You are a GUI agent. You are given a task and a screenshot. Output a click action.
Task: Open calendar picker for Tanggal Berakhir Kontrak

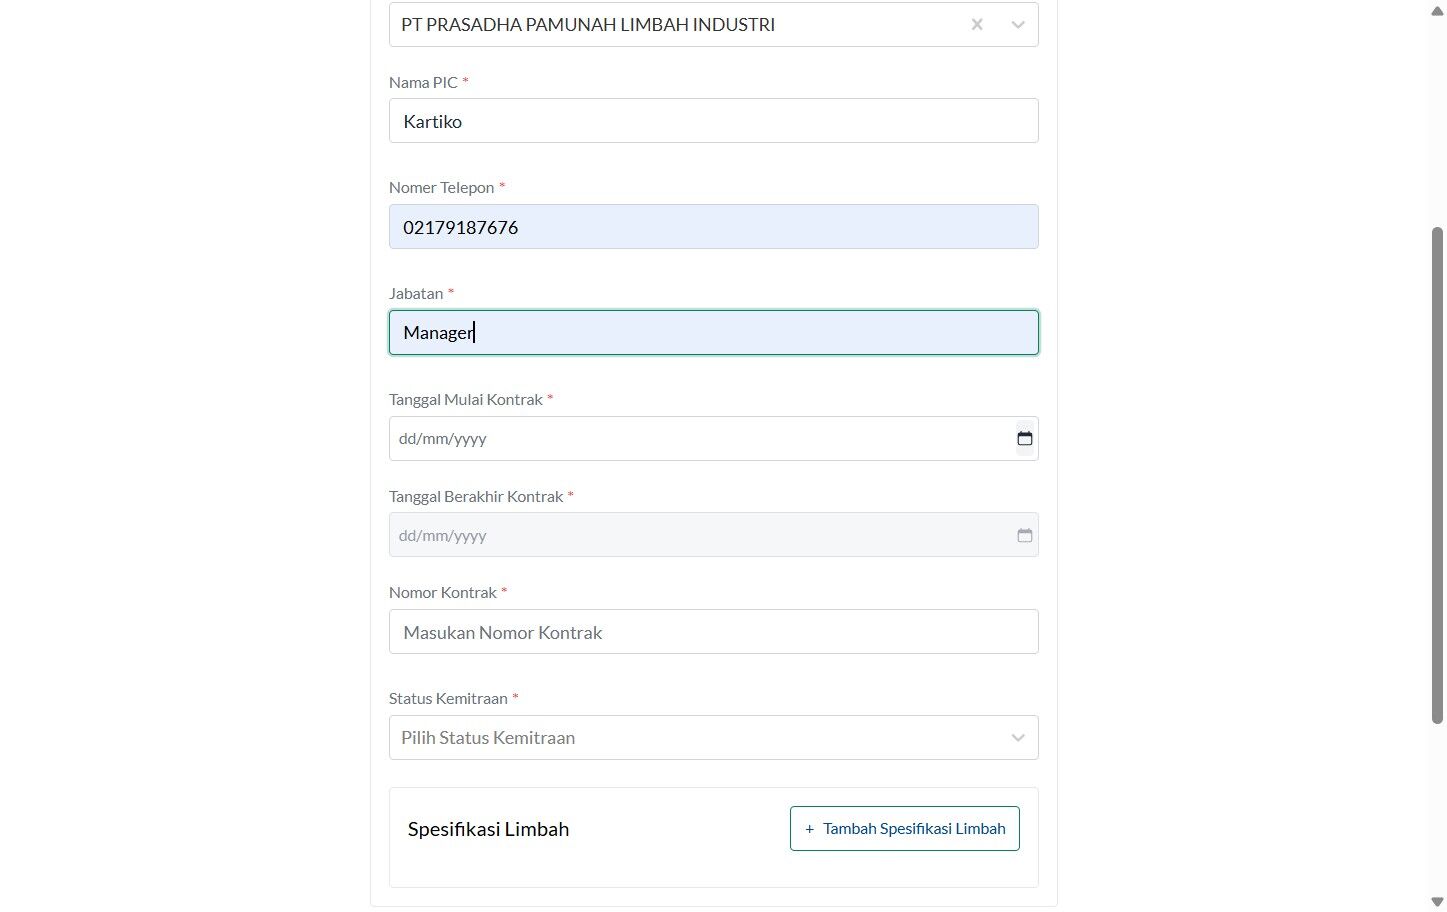coord(1025,536)
